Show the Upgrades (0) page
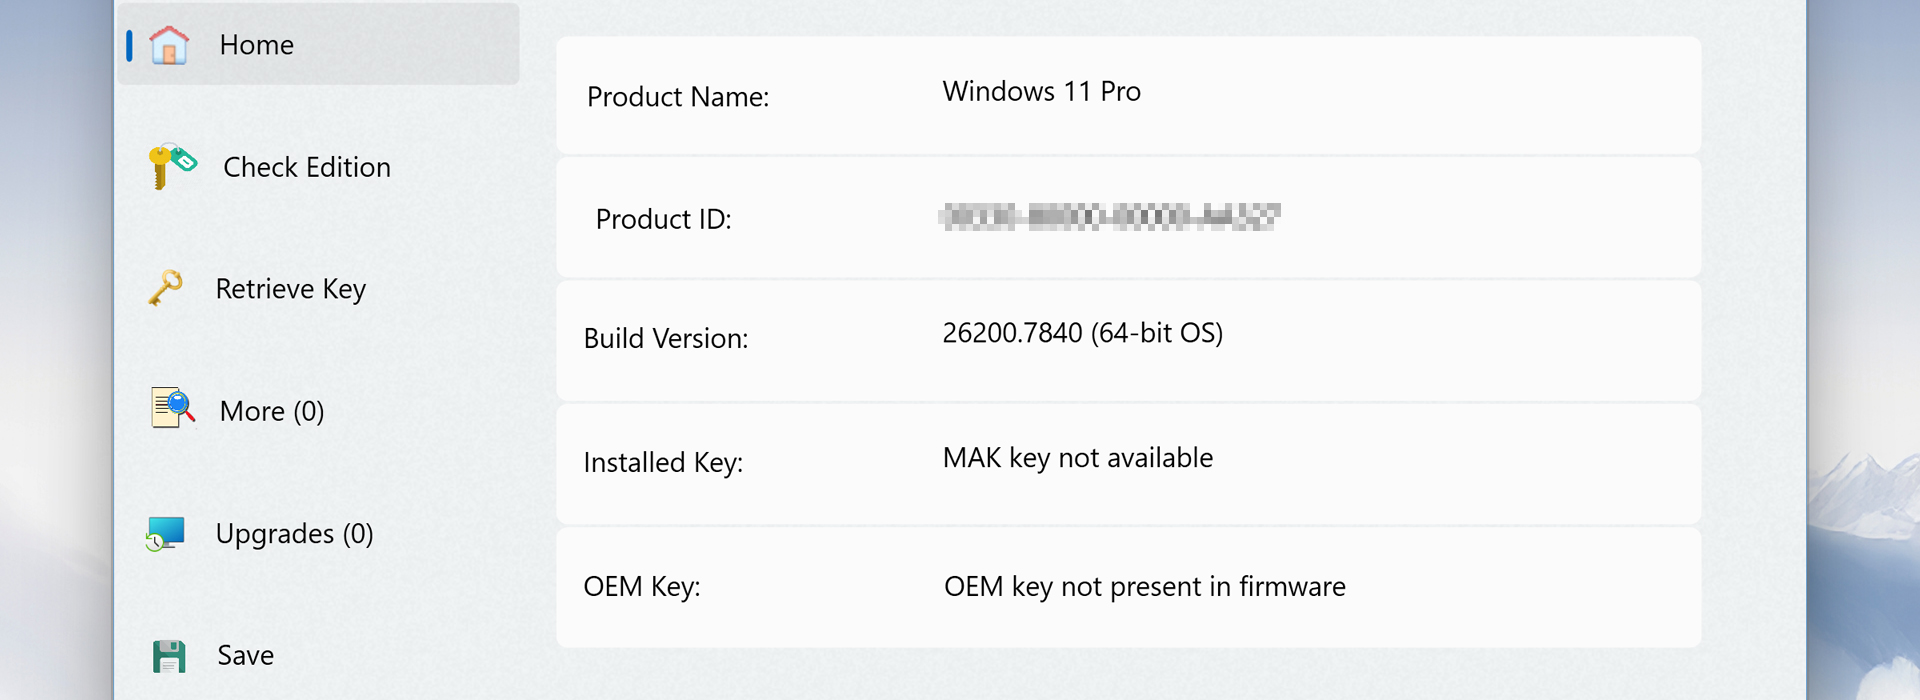 click(x=295, y=534)
